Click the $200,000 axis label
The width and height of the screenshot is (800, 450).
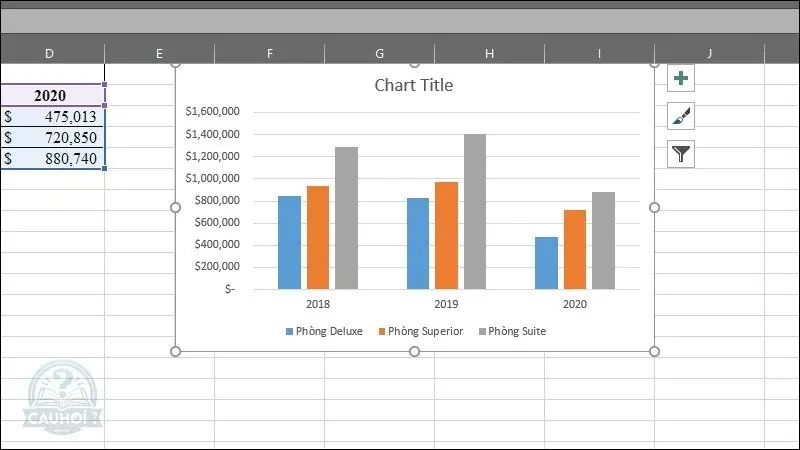click(x=217, y=266)
